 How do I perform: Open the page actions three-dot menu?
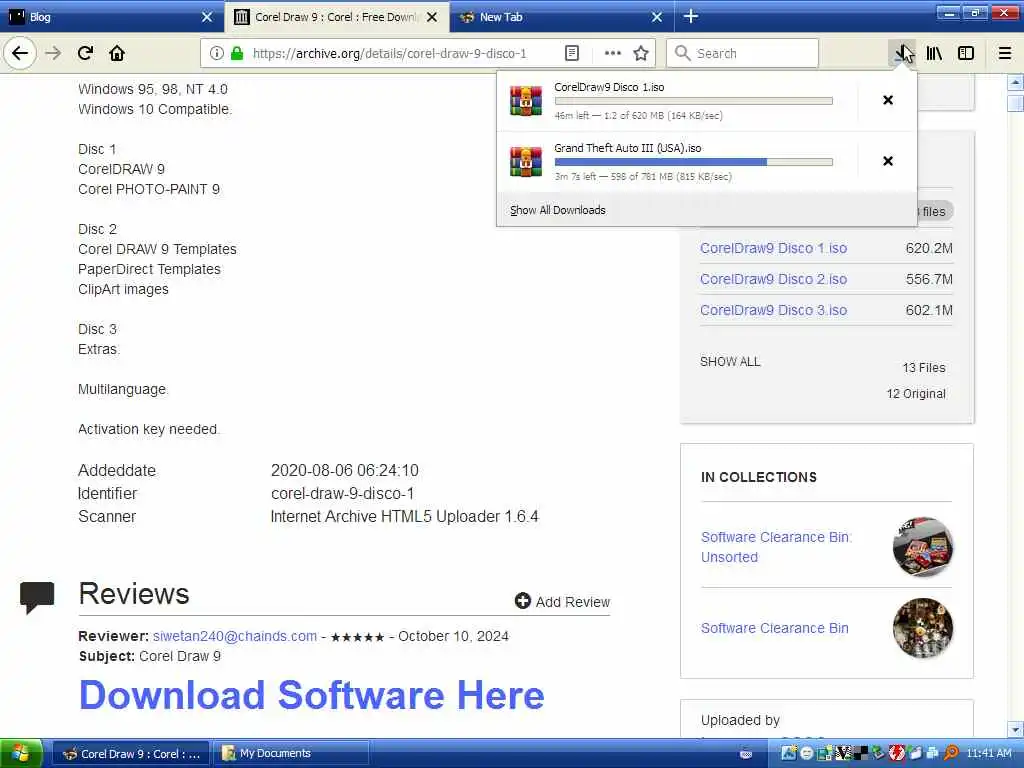point(613,53)
